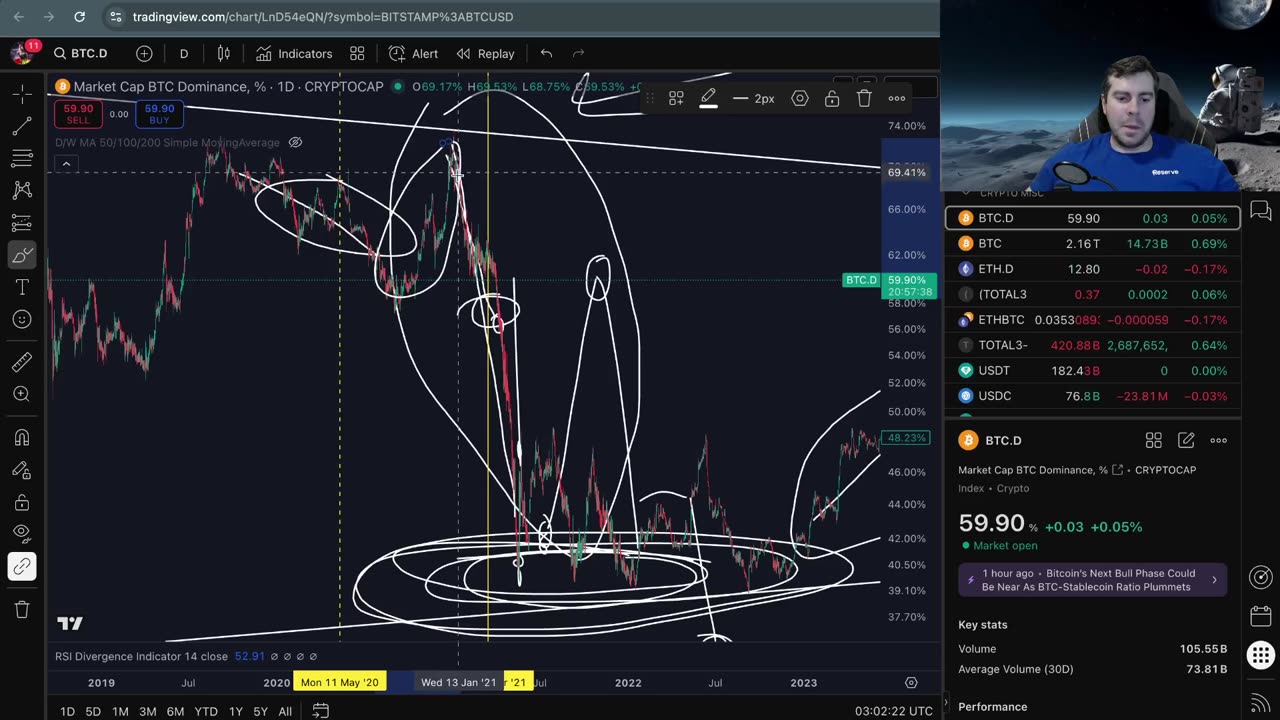This screenshot has height=720, width=1280.
Task: Open the Fibonacci tools group
Action: click(x=22, y=159)
